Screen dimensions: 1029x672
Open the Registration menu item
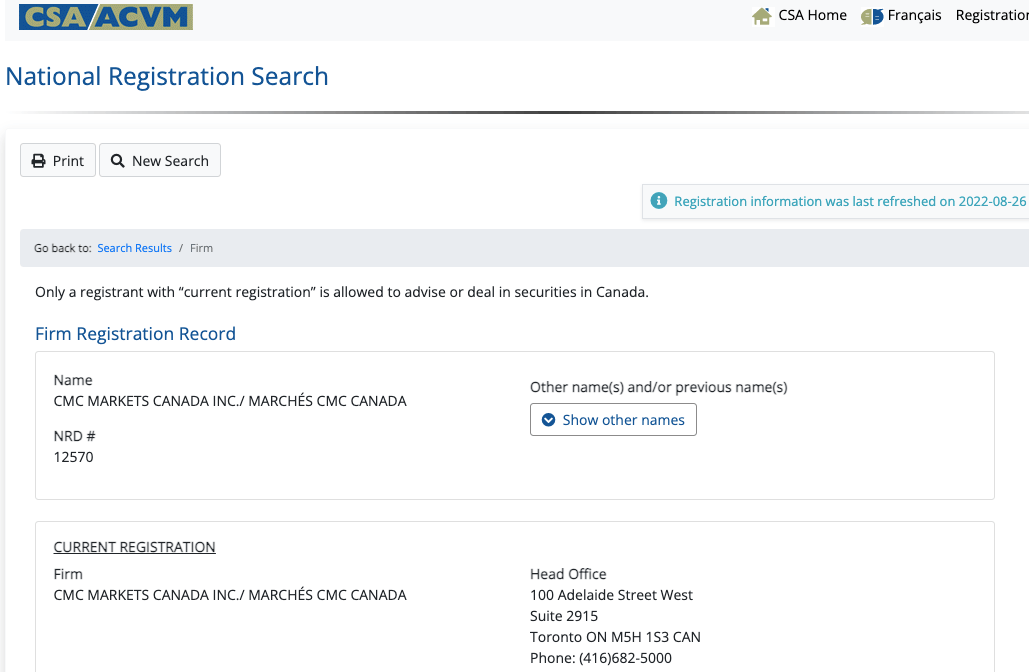pos(992,15)
